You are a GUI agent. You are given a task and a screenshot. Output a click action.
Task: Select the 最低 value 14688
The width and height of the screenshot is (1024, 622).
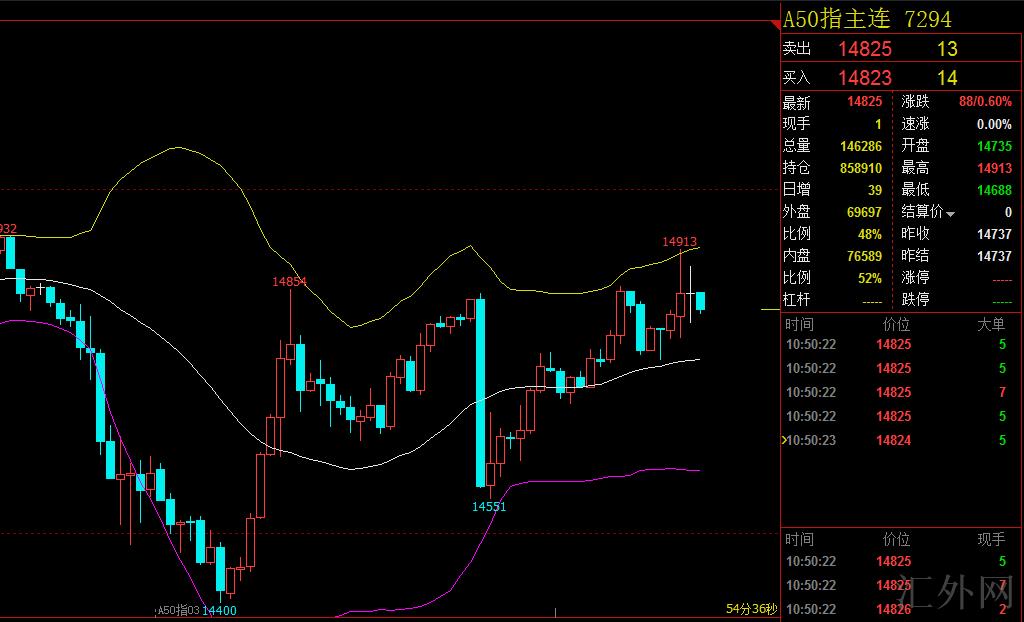coord(994,190)
